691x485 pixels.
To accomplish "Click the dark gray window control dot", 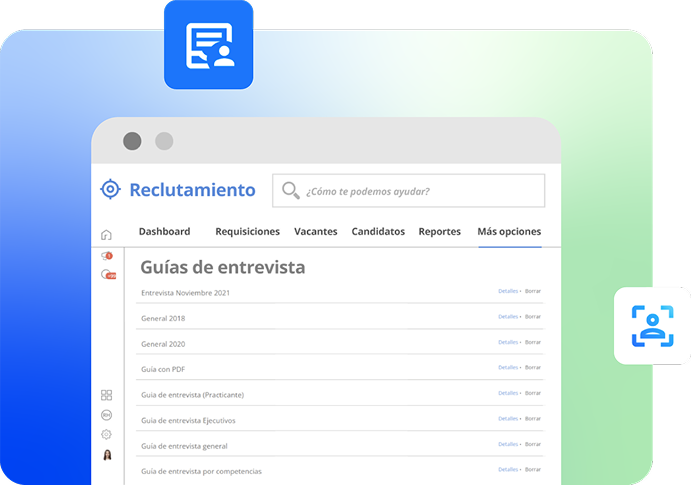I will [132, 141].
